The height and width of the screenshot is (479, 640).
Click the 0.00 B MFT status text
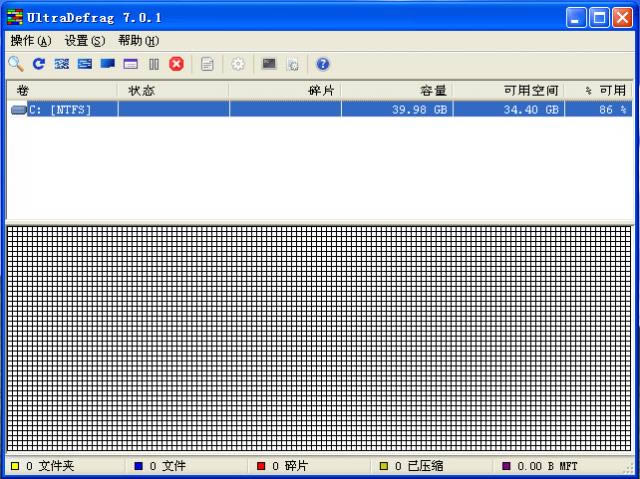pos(547,466)
